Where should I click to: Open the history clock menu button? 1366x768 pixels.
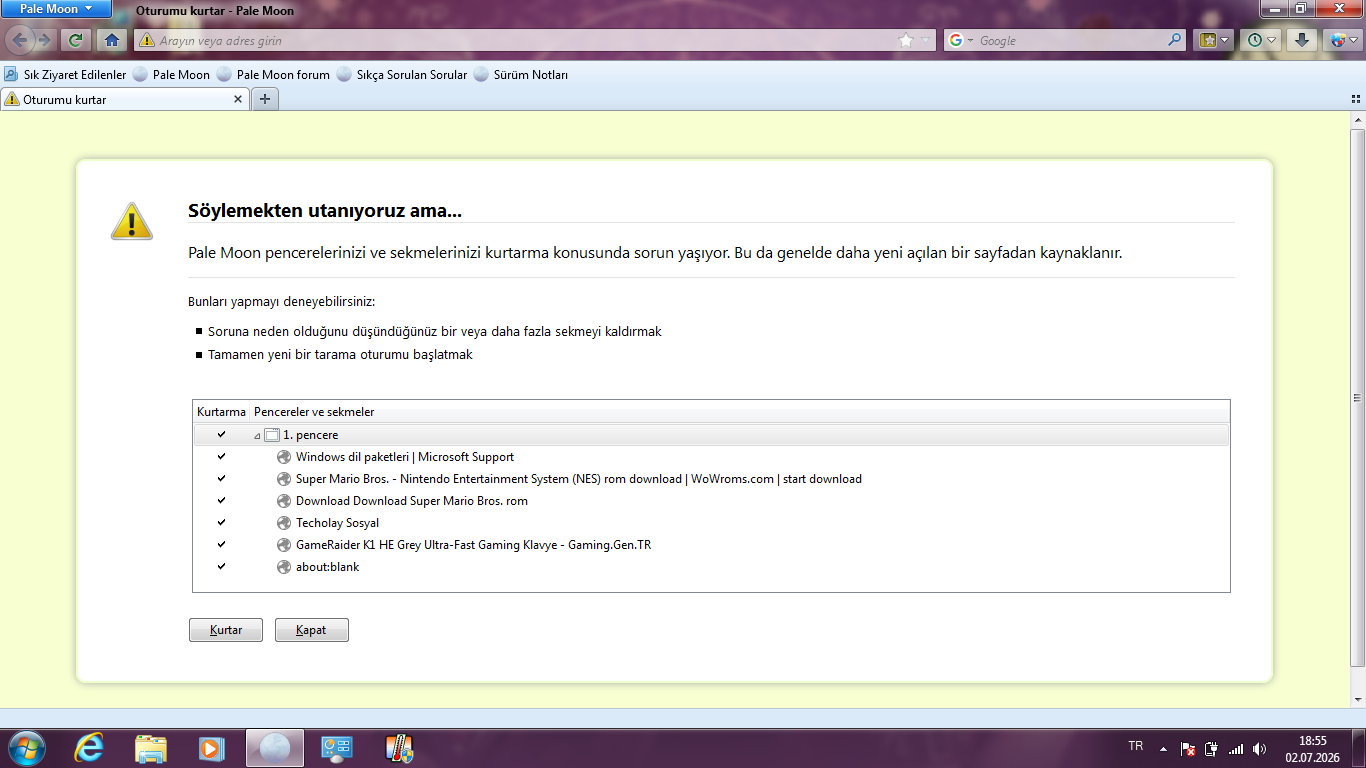[1262, 40]
